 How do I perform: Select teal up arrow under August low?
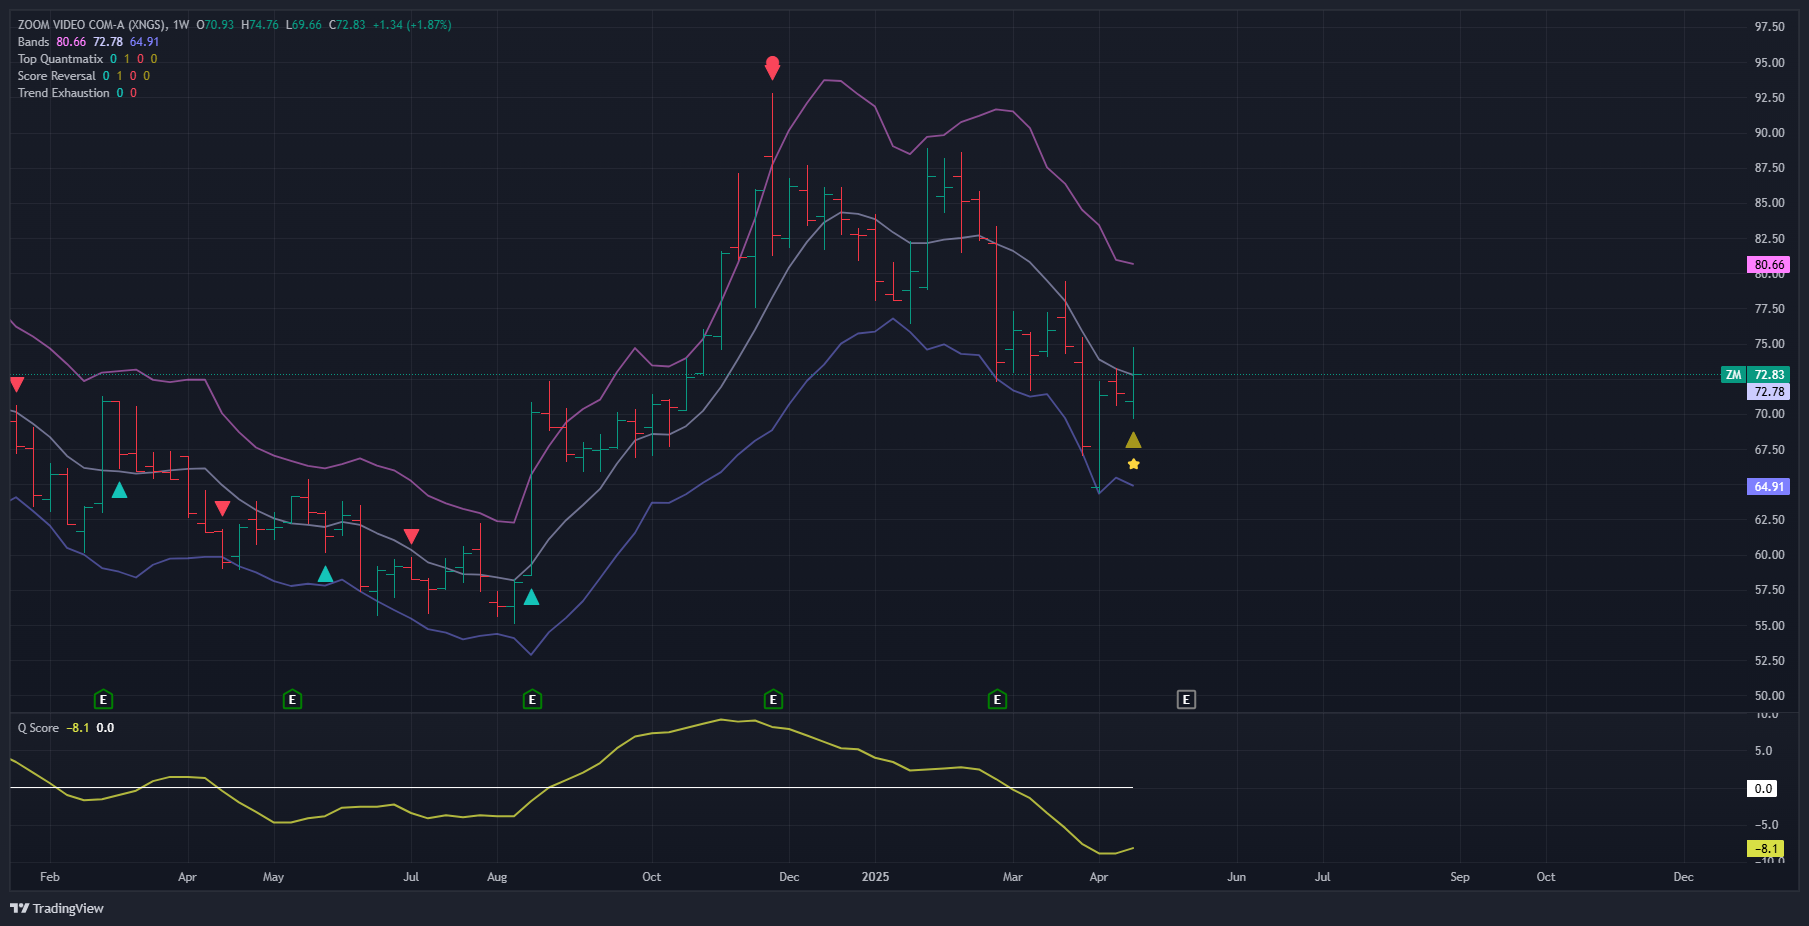click(x=532, y=597)
